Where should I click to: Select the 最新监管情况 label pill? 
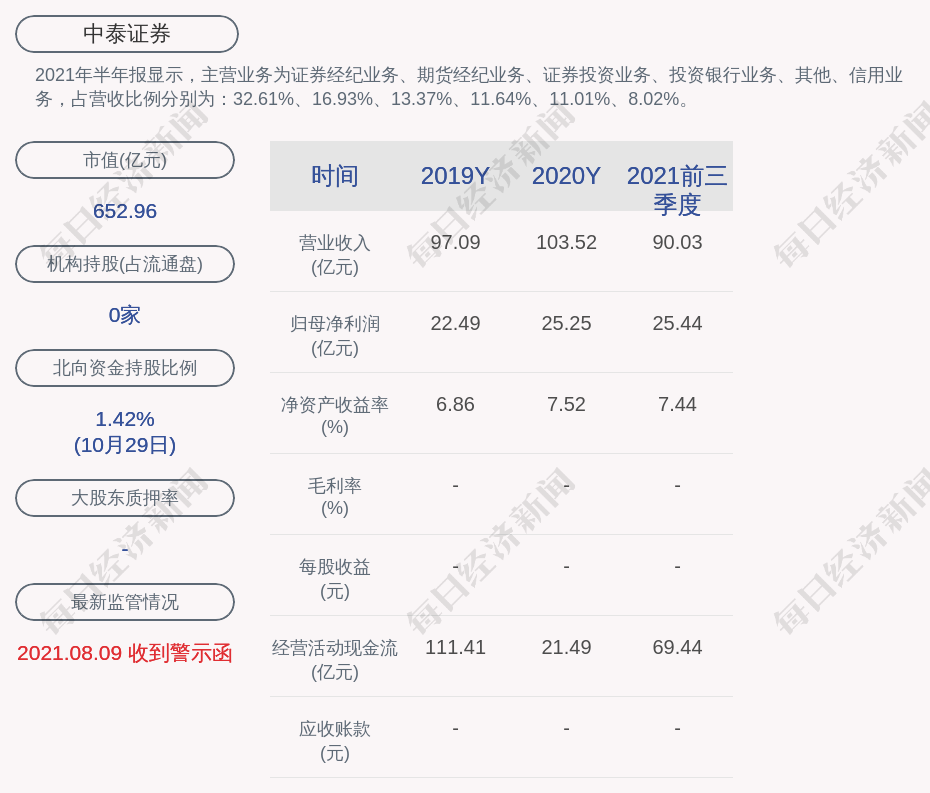click(x=125, y=602)
